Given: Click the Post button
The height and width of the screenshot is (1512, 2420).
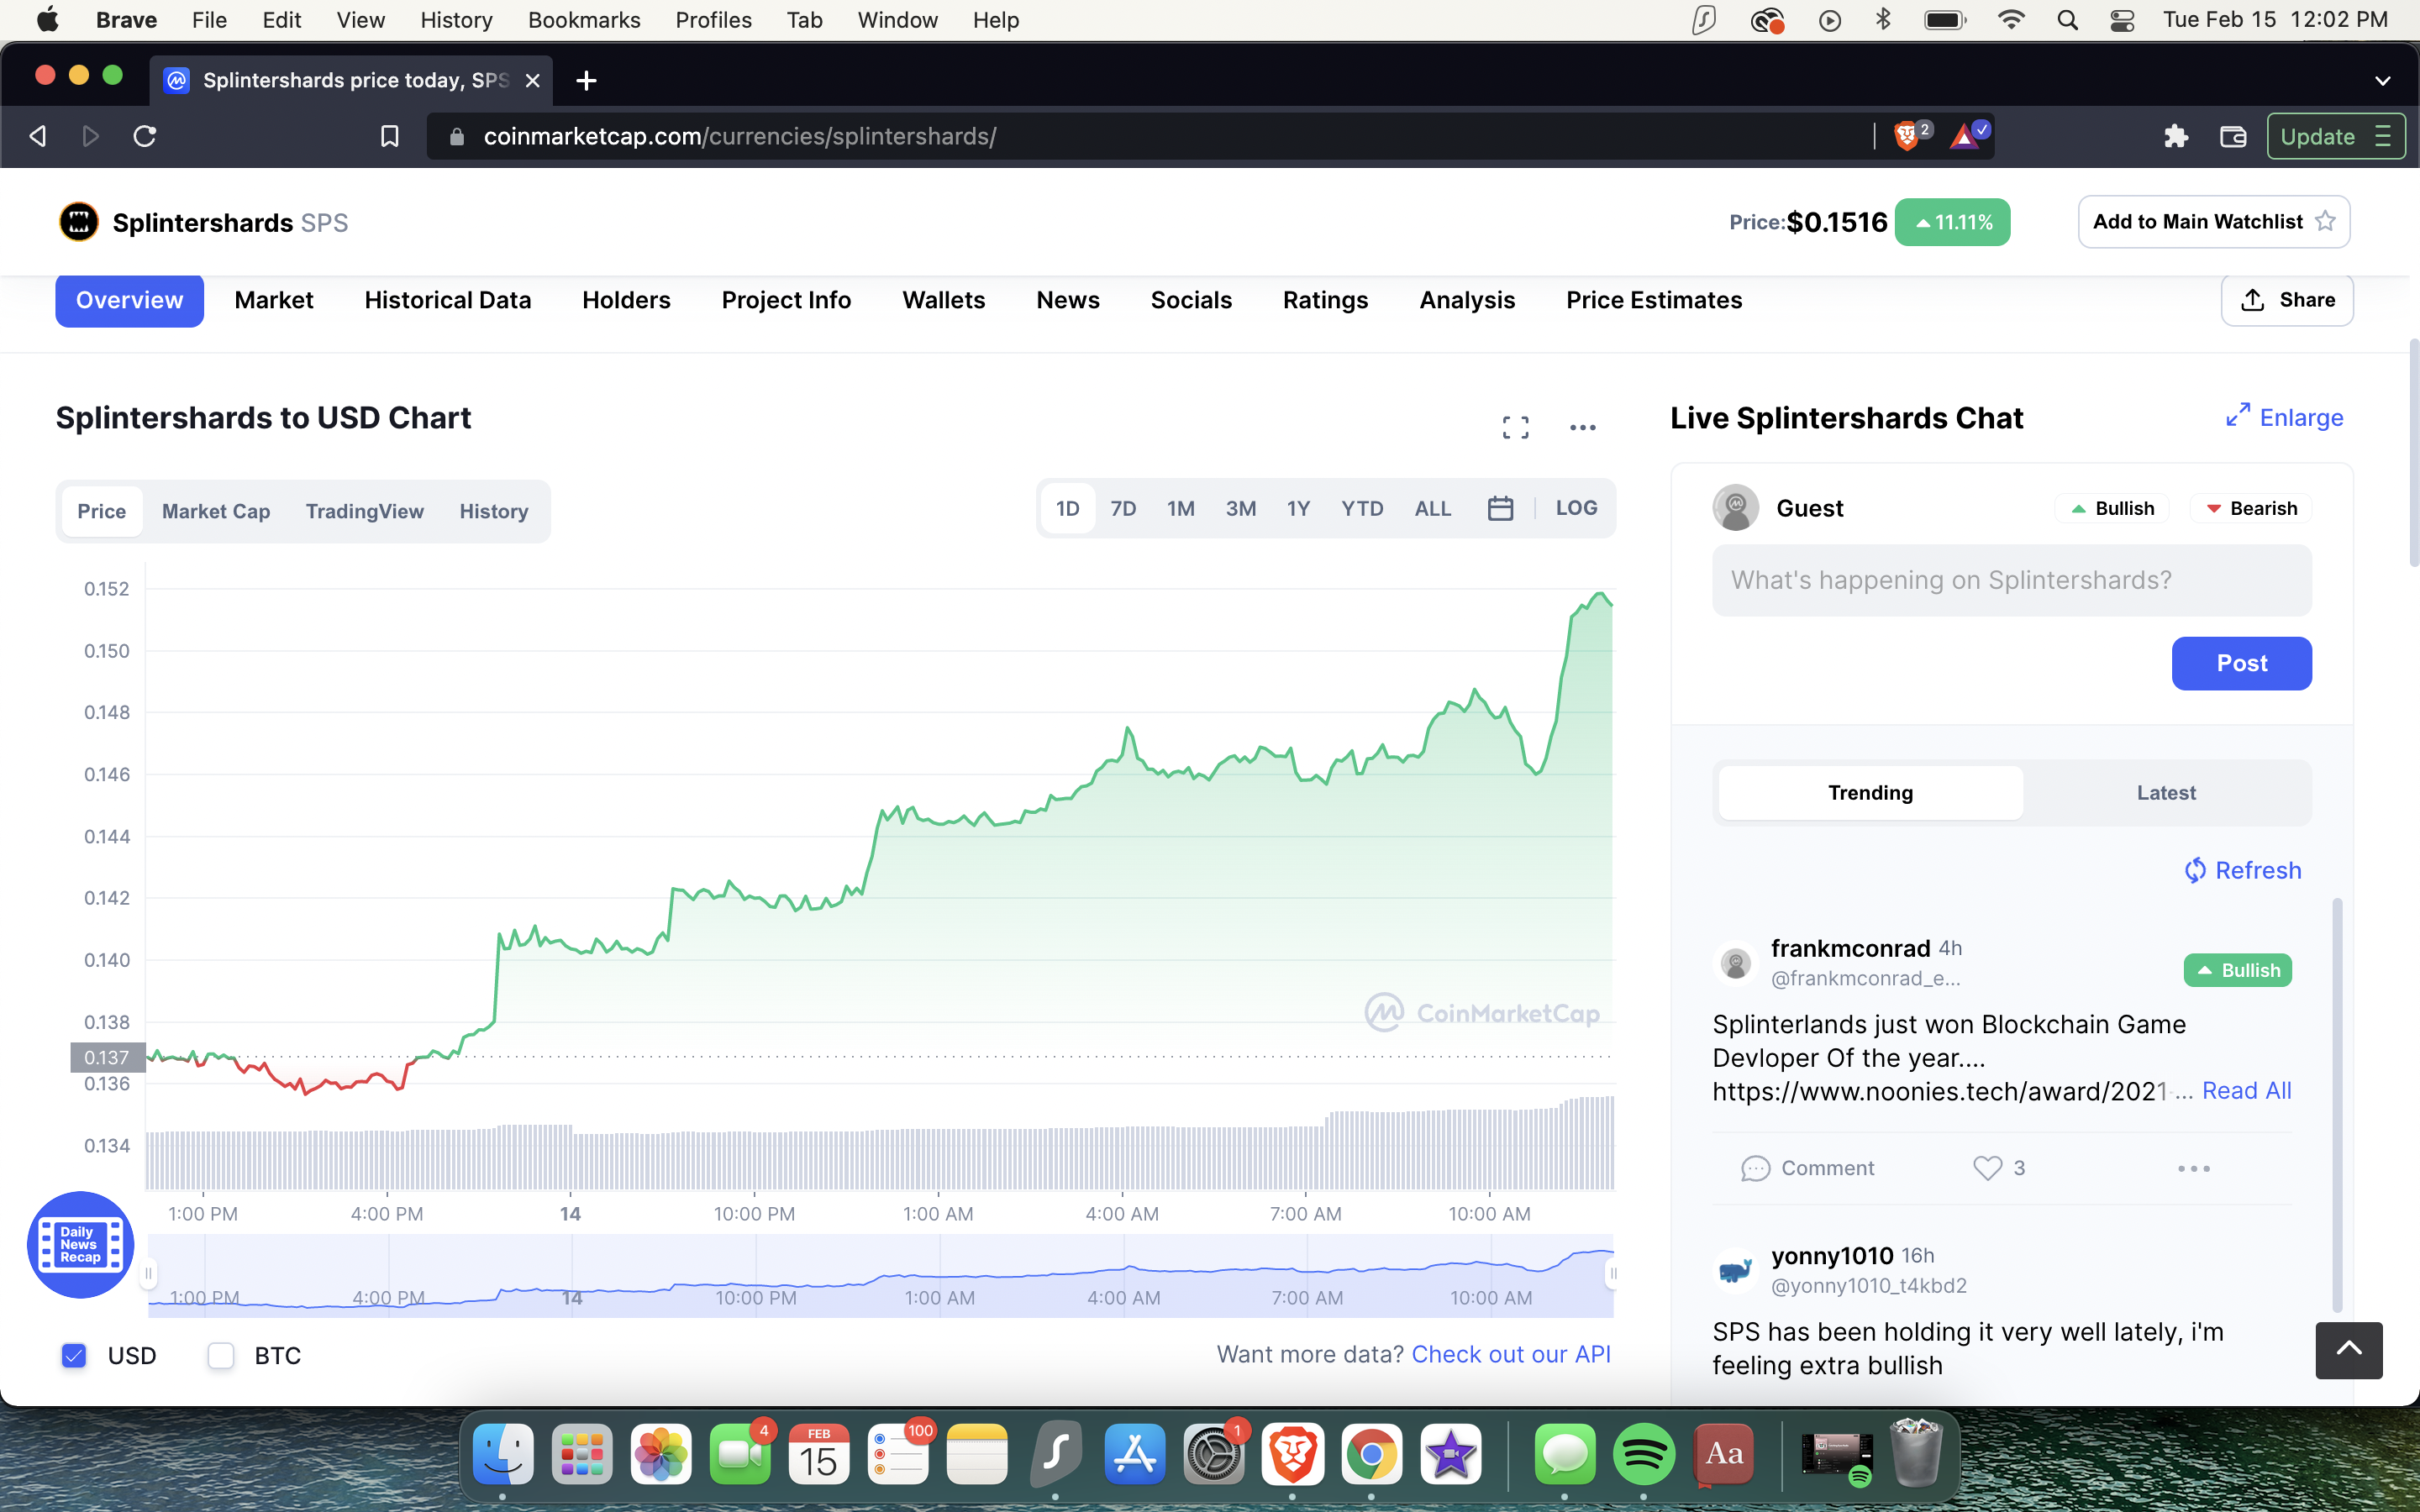Looking at the screenshot, I should [x=2241, y=663].
